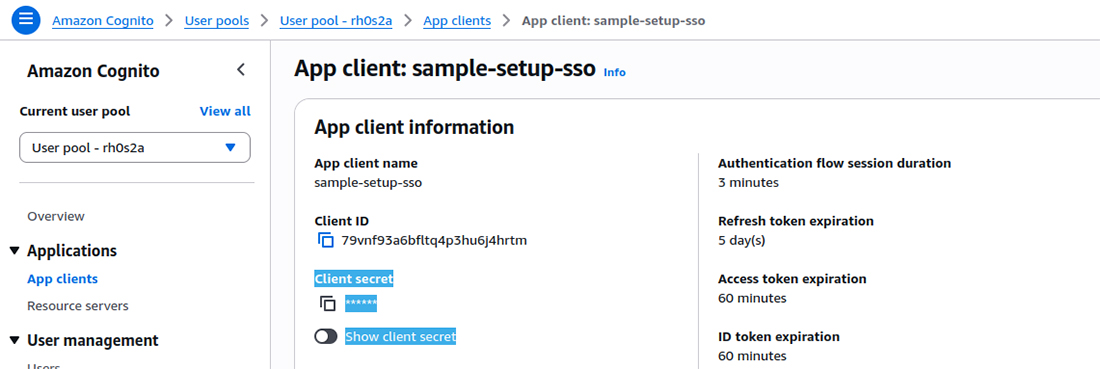Click the Access token expiration 60 minutes value
1100x369 pixels.
752,298
